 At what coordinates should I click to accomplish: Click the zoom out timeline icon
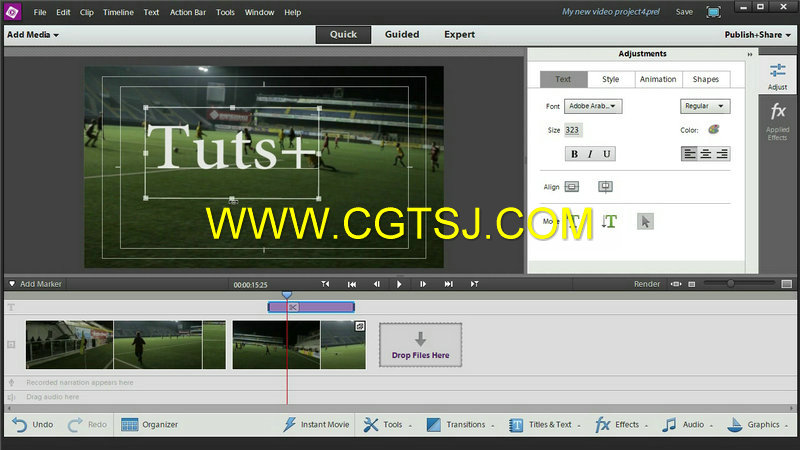692,284
